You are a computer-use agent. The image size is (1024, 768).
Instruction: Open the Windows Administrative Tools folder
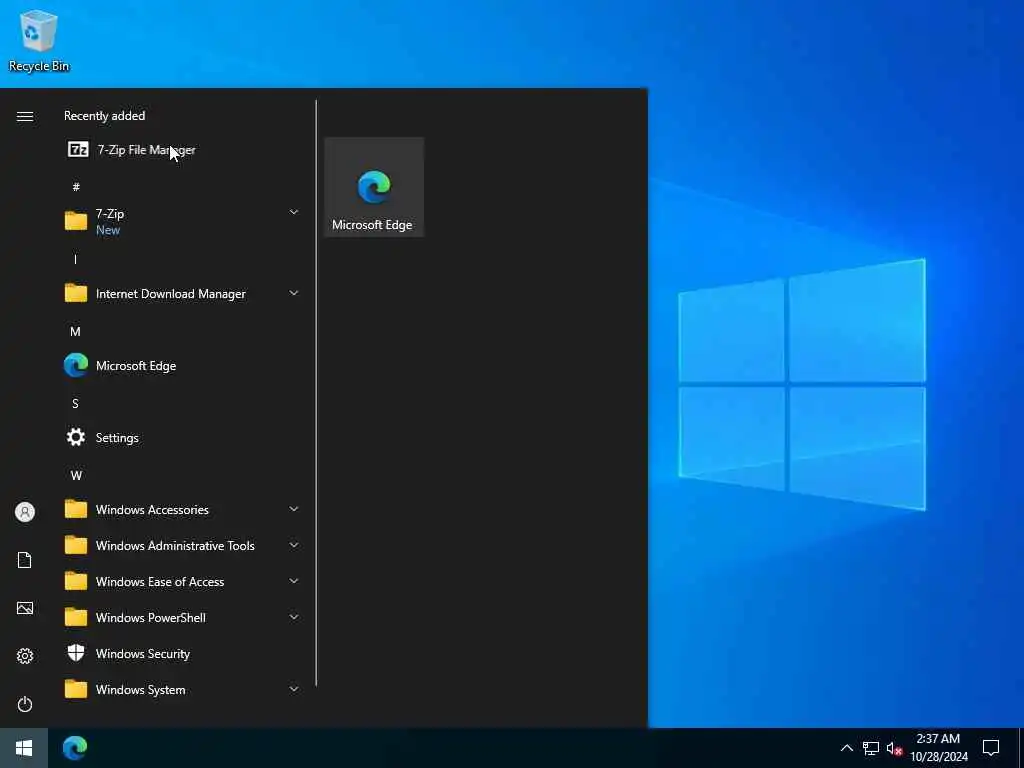click(x=182, y=545)
